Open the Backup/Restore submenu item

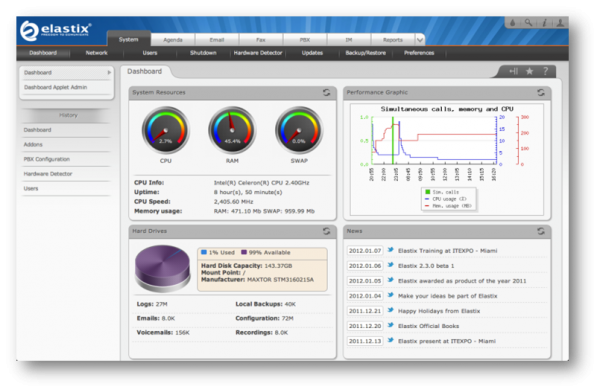[x=366, y=53]
